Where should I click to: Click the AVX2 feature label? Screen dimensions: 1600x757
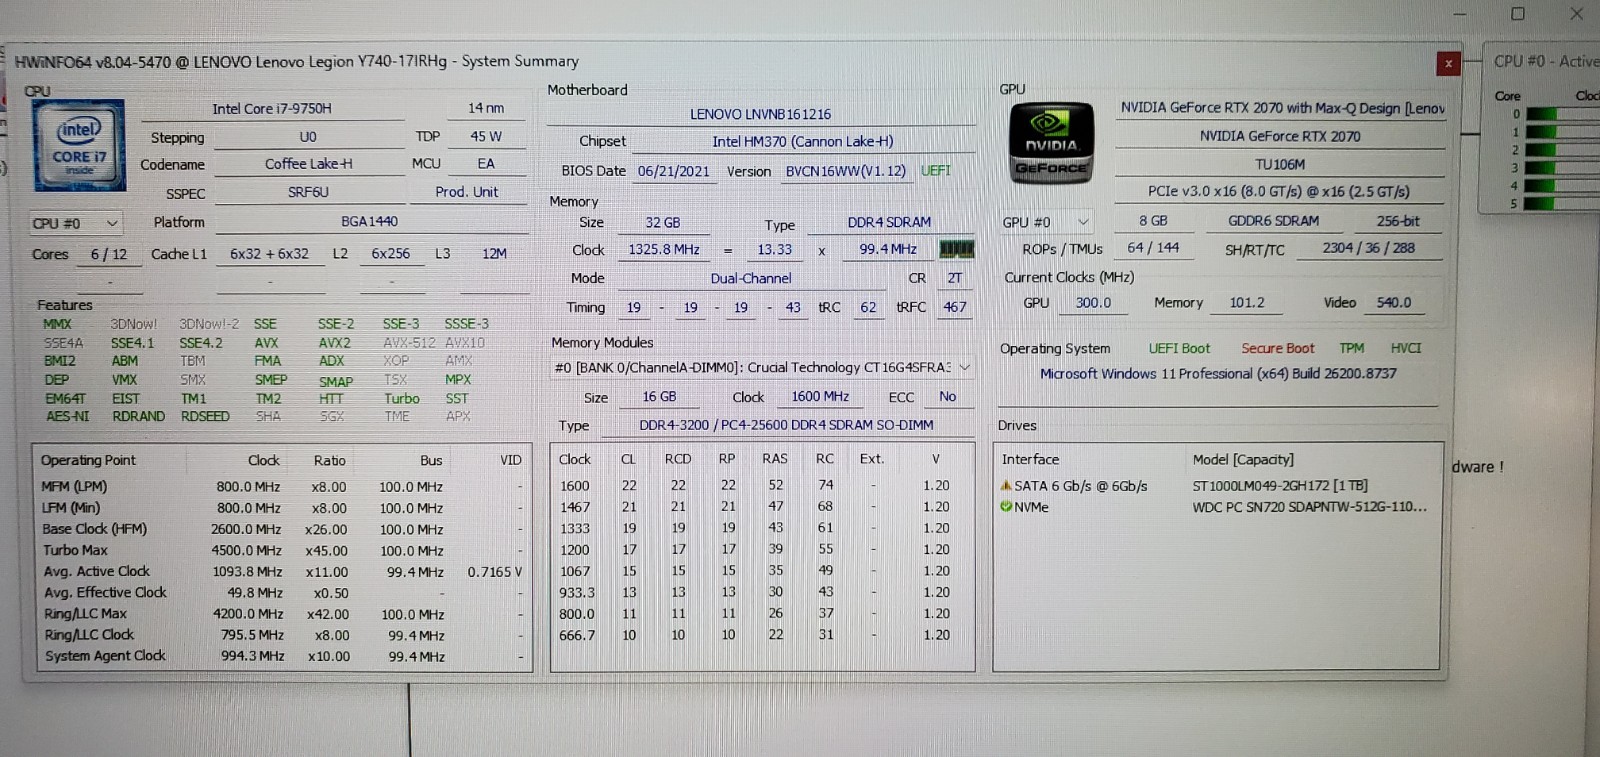(334, 343)
